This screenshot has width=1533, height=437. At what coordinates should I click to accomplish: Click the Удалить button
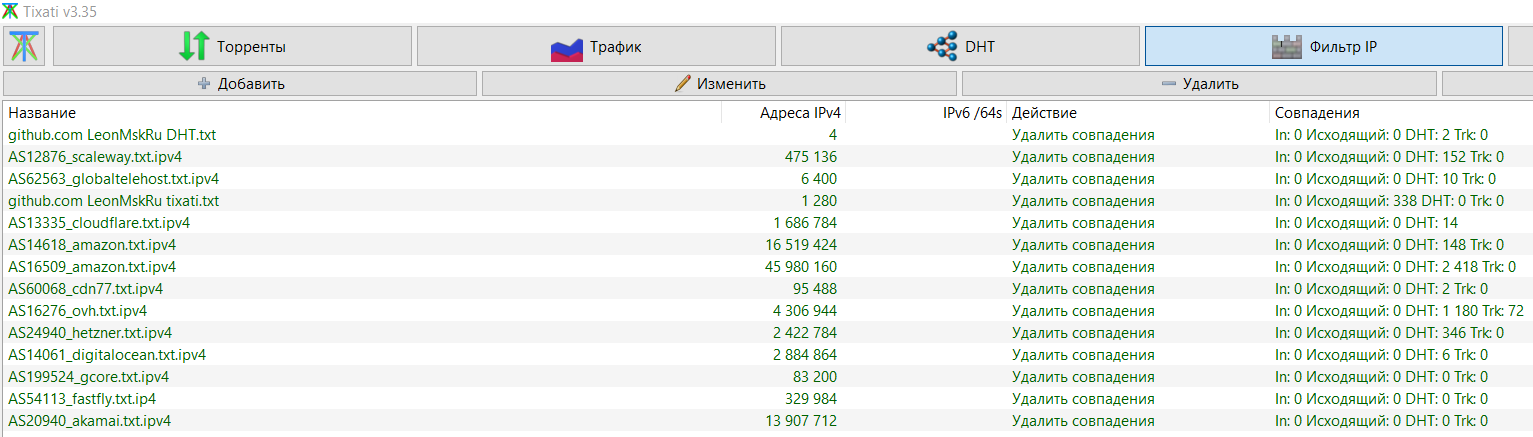tap(1199, 84)
